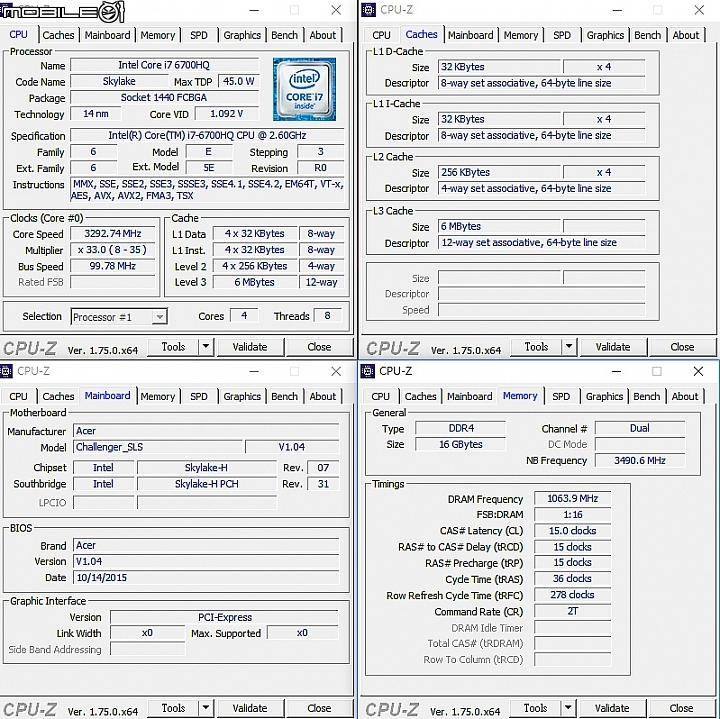Click the DRAM Frequency value 1063.9 MHz
Image resolution: width=720 pixels, height=719 pixels.
coord(573,499)
